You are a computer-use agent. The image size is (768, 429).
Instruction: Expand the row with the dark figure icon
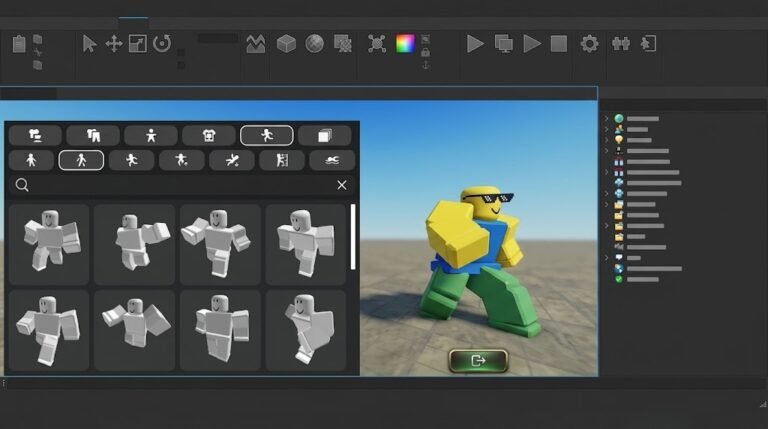click(606, 151)
